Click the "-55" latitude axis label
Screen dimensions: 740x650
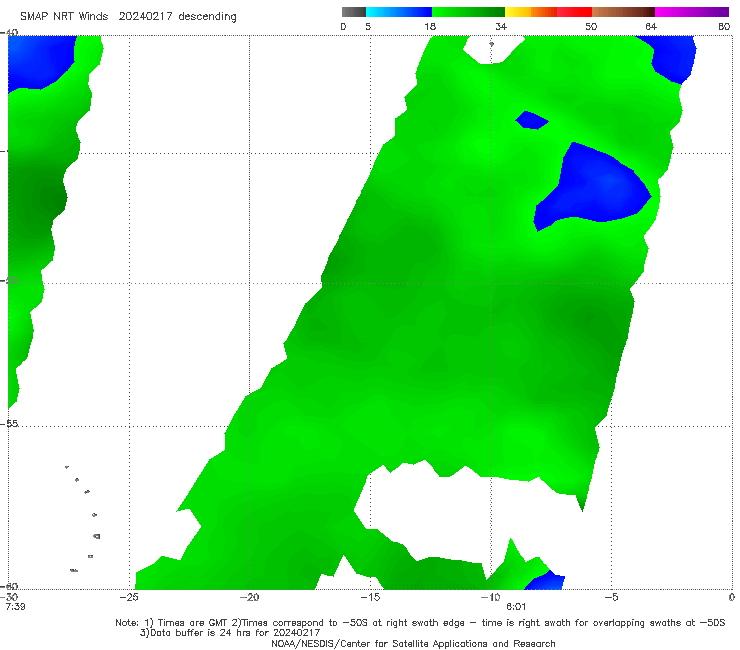coord(9,423)
